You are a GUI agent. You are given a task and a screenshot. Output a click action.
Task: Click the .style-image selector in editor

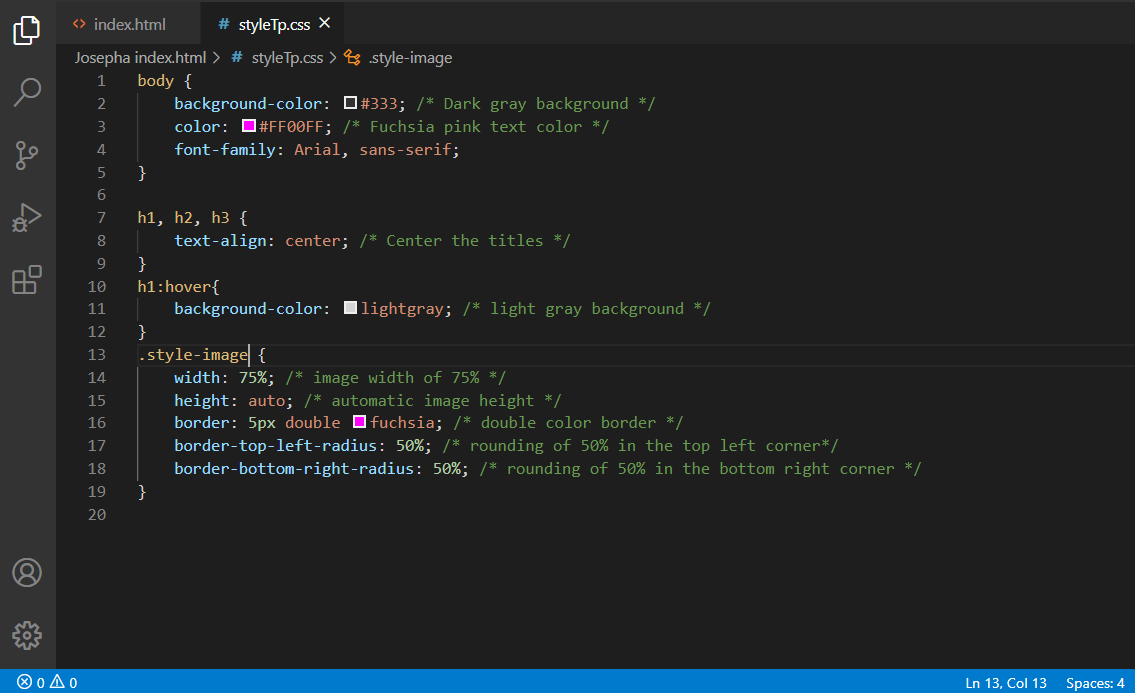click(x=193, y=355)
